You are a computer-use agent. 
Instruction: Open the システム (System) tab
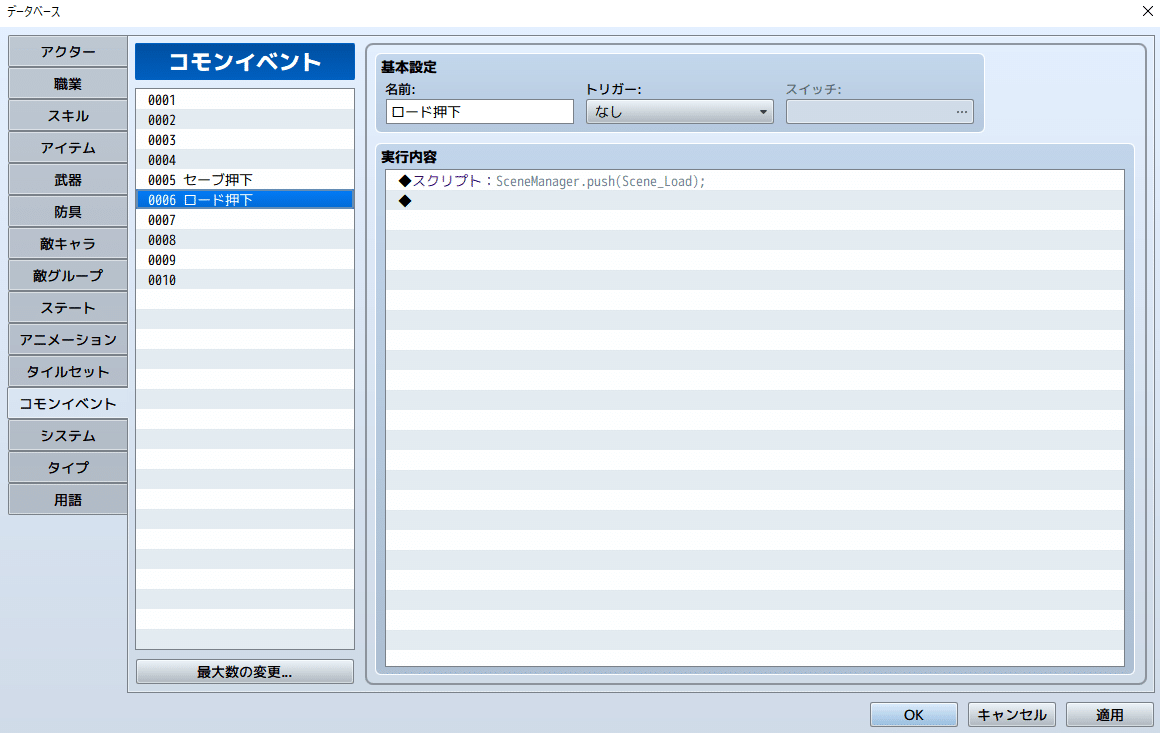[x=67, y=435]
